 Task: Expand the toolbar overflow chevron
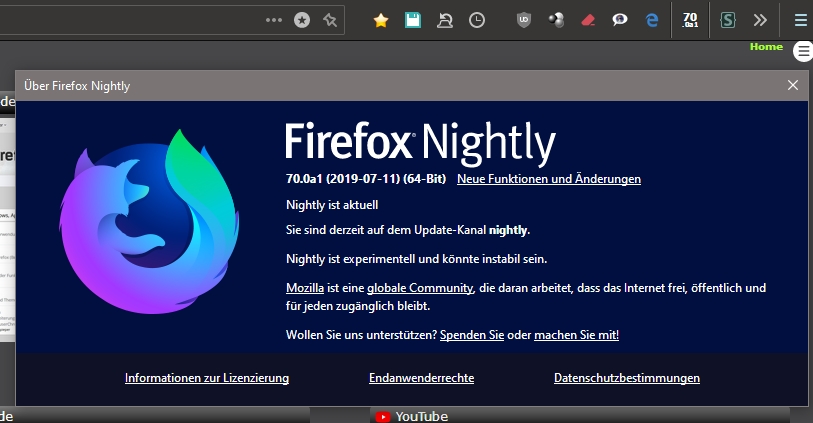pos(760,20)
